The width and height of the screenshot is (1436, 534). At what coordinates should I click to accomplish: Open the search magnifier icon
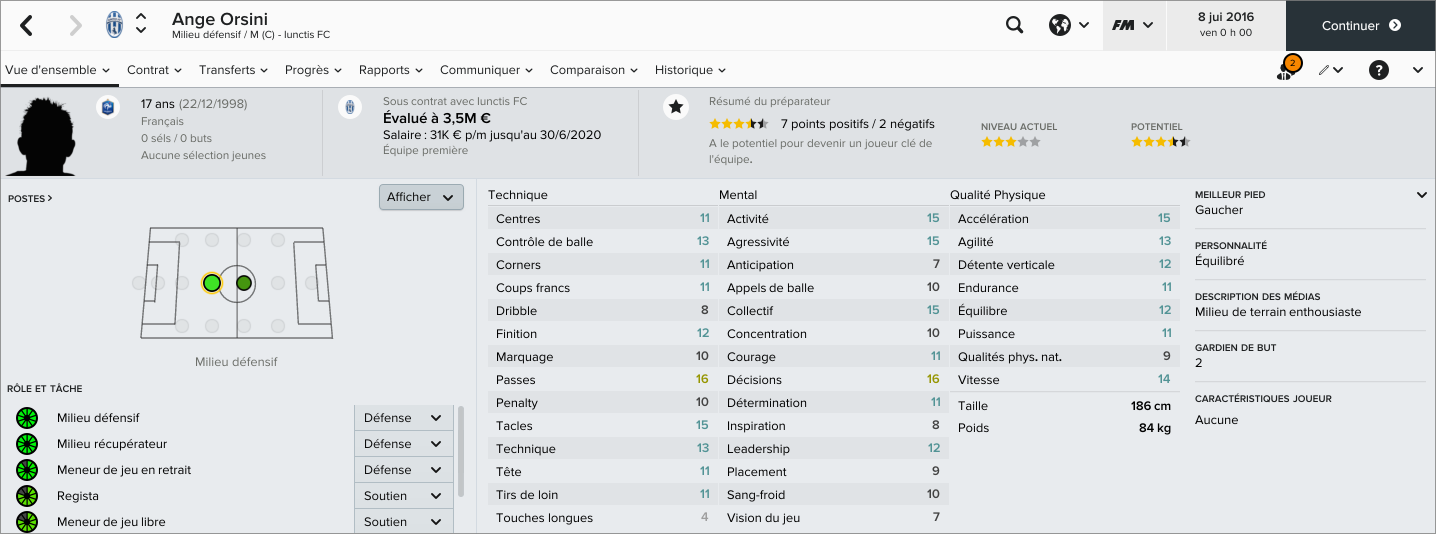(x=1014, y=26)
